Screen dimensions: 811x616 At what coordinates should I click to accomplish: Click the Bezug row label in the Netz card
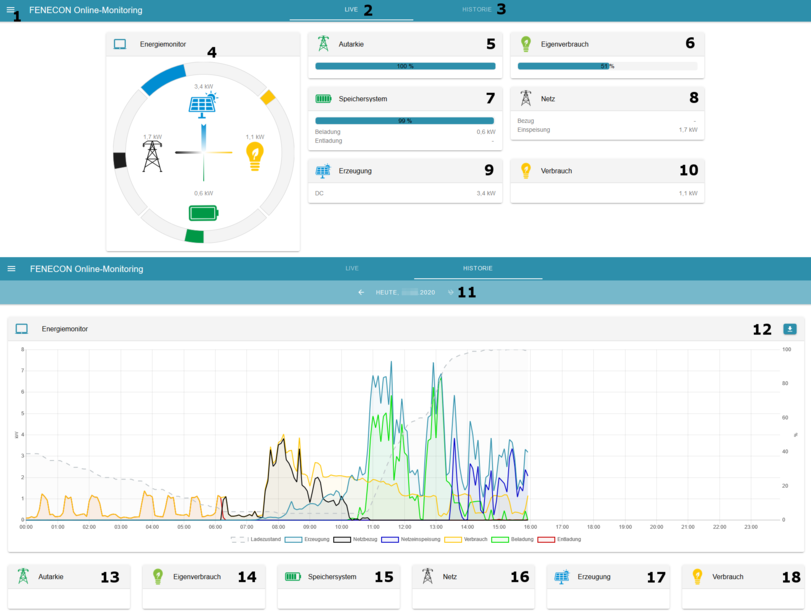[525, 121]
